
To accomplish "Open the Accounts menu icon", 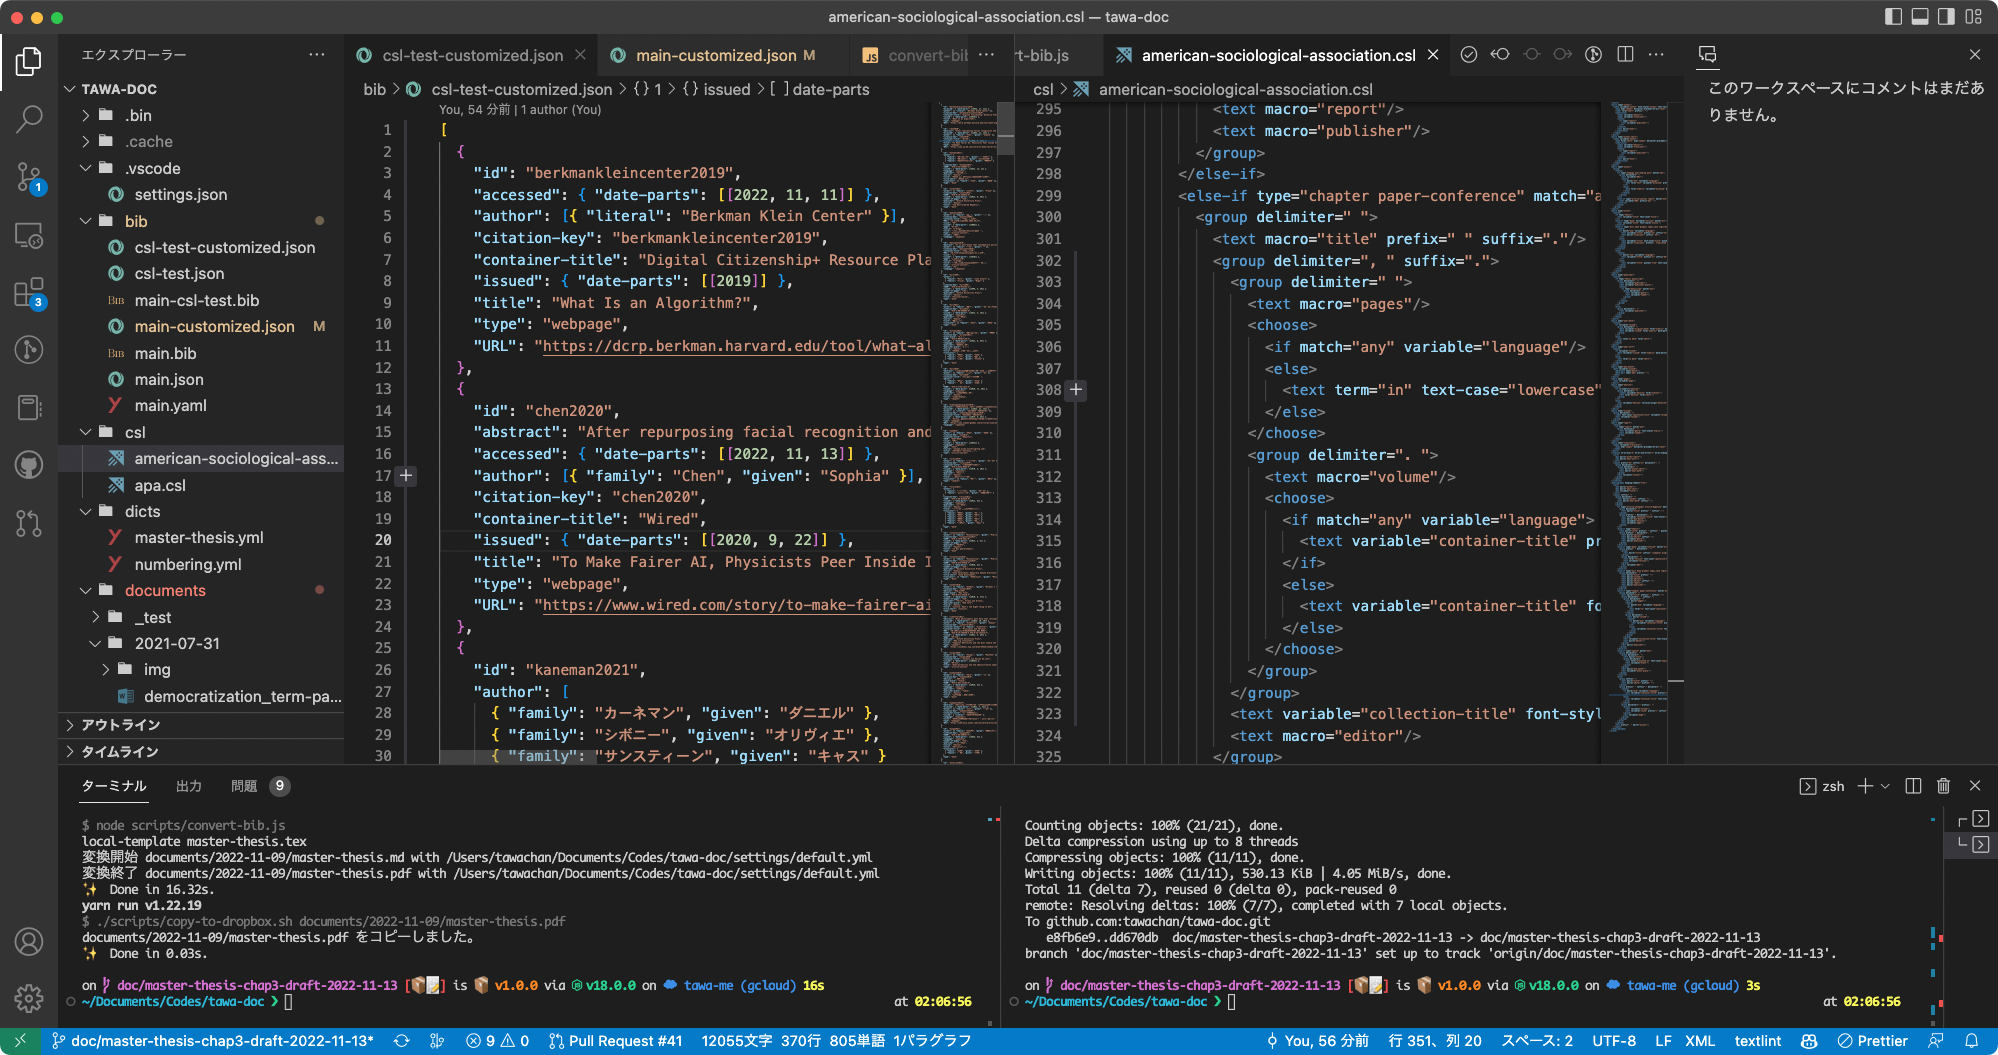I will coord(29,941).
